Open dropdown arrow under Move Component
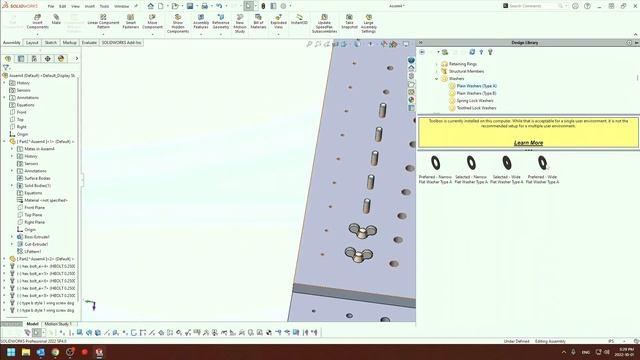This screenshot has height=360, width=640. (153, 34)
